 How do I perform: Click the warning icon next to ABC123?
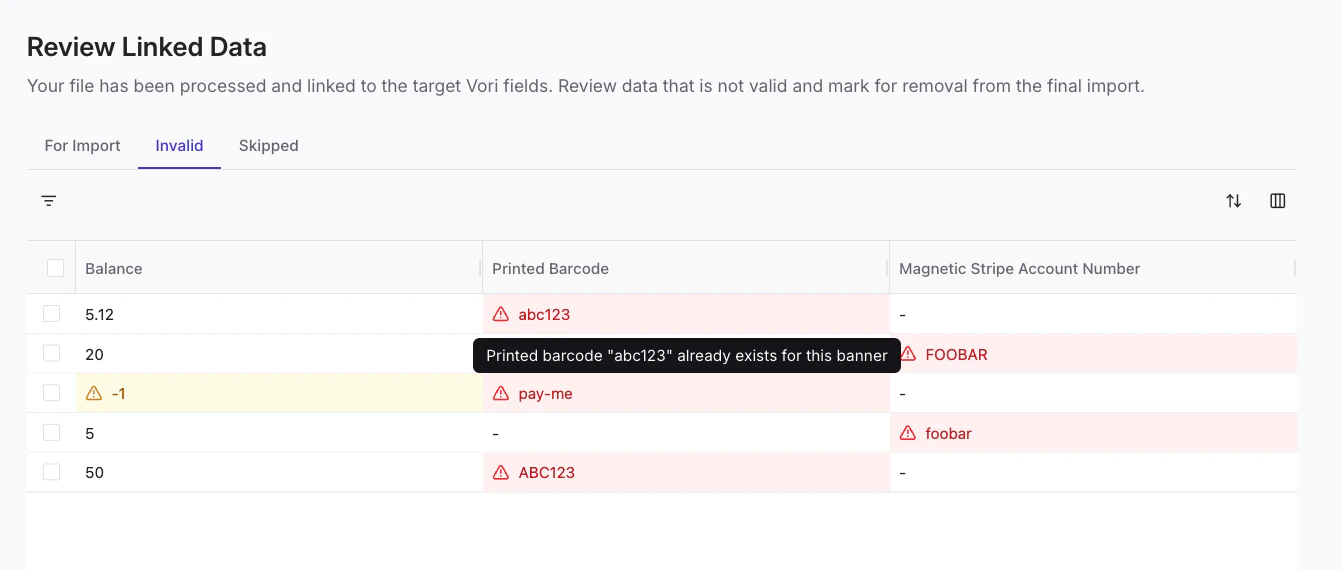pyautogui.click(x=501, y=473)
